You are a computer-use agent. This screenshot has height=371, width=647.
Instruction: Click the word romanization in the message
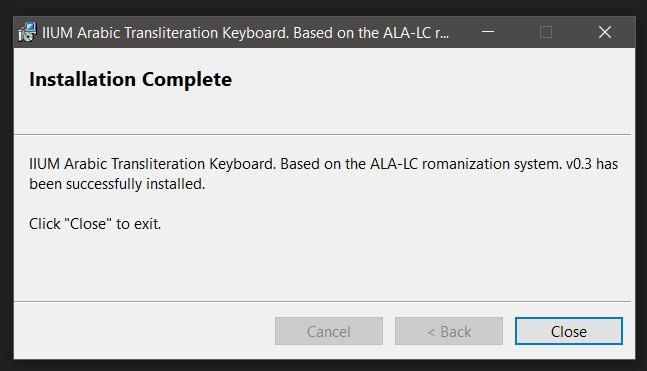tap(466, 164)
